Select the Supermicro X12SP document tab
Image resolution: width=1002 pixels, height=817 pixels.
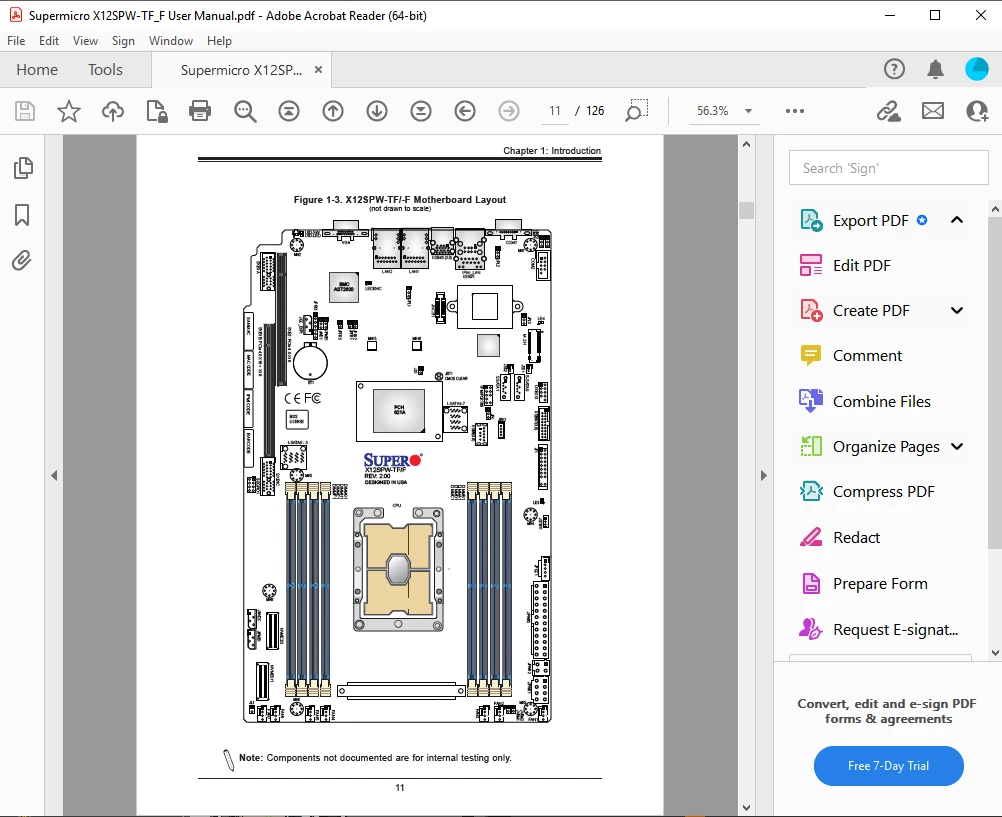pyautogui.click(x=242, y=70)
